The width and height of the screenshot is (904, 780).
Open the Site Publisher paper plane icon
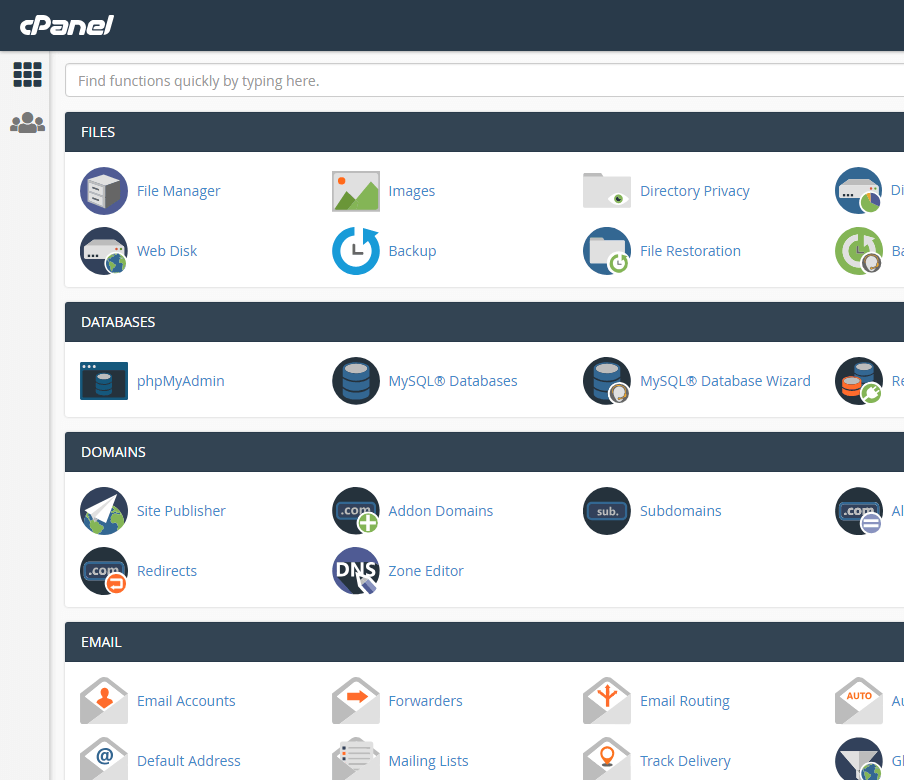[104, 511]
